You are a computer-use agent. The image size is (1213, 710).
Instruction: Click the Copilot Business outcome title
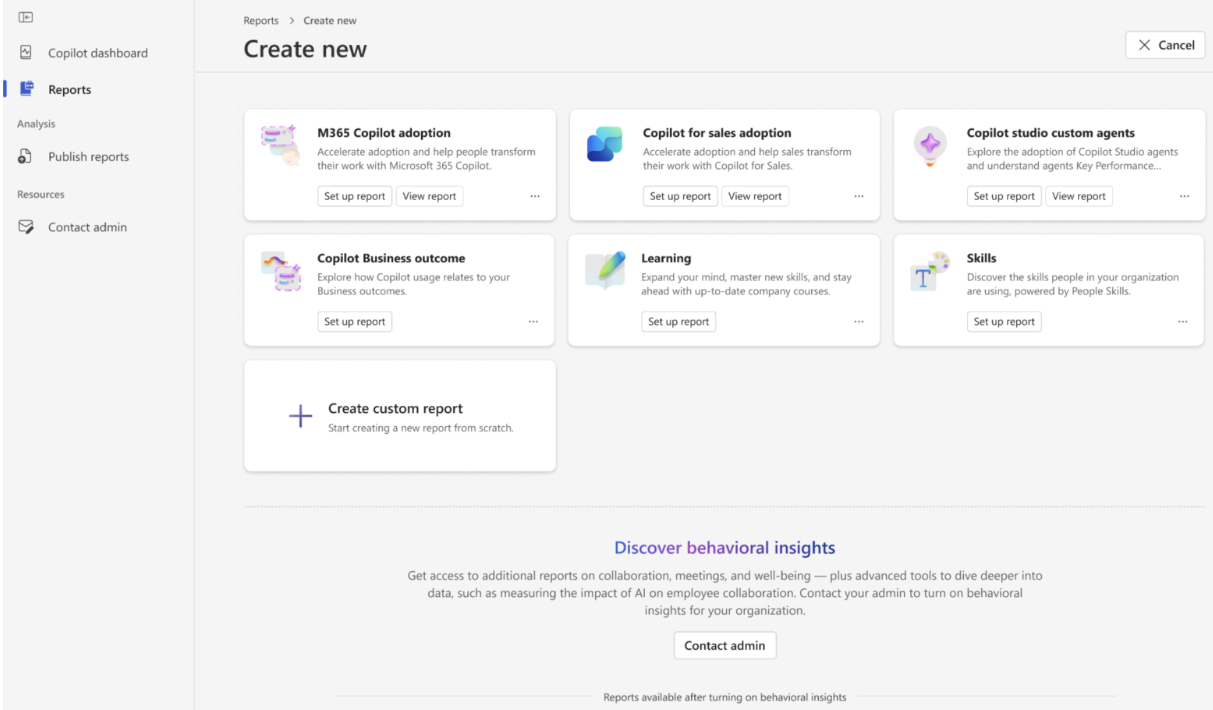391,258
